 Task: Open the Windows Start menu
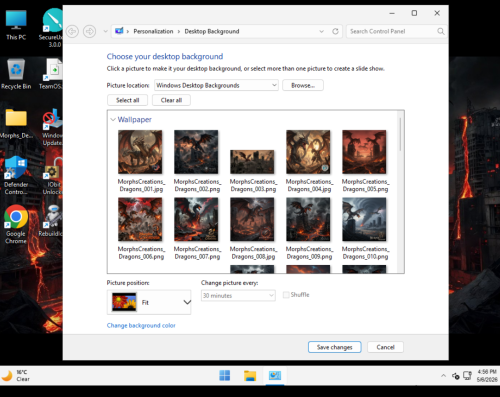[225, 375]
